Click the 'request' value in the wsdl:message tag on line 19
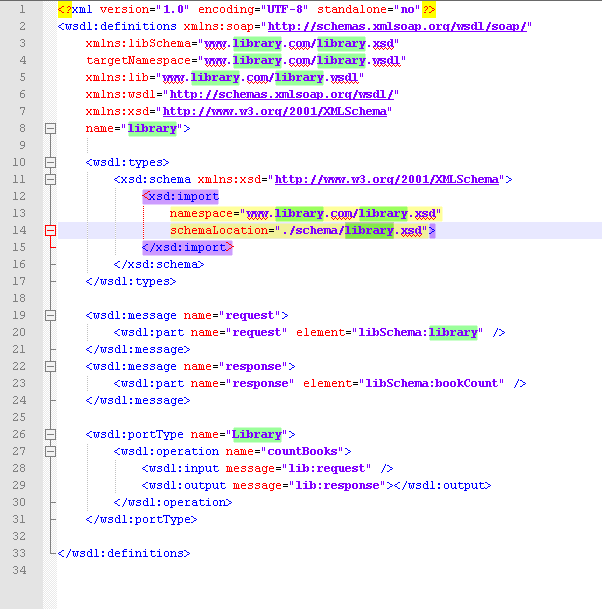 pos(252,315)
